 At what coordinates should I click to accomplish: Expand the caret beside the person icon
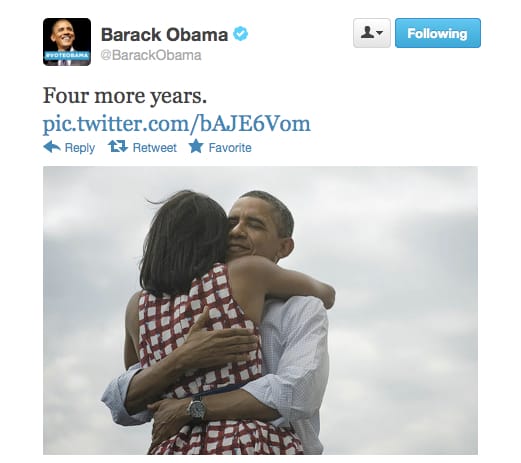tap(379, 33)
